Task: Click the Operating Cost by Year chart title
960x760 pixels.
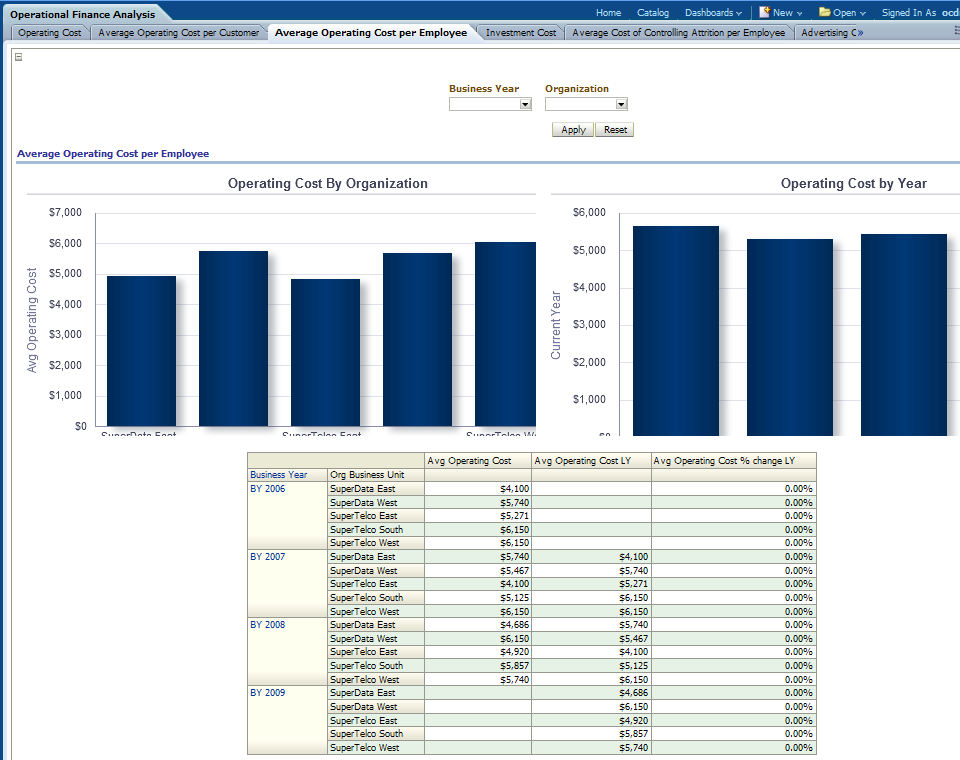Action: pyautogui.click(x=853, y=183)
